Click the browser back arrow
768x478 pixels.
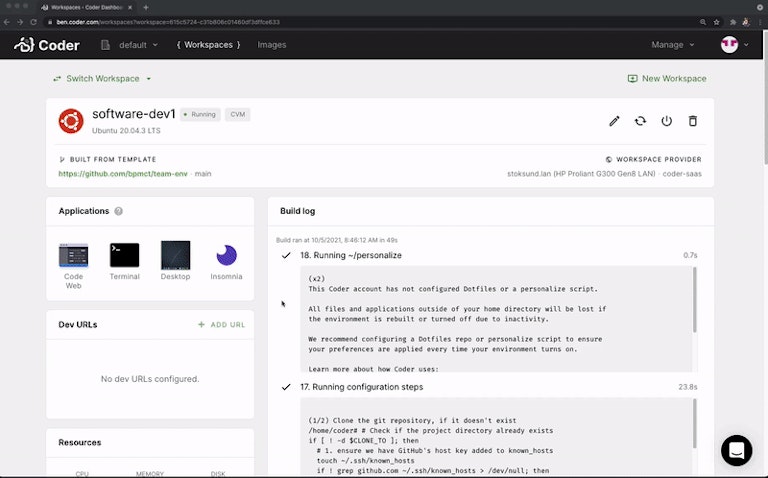tap(6, 22)
